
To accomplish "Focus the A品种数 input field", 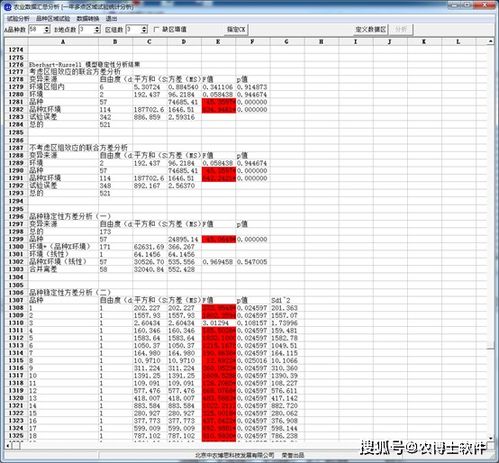I will pyautogui.click(x=36, y=29).
